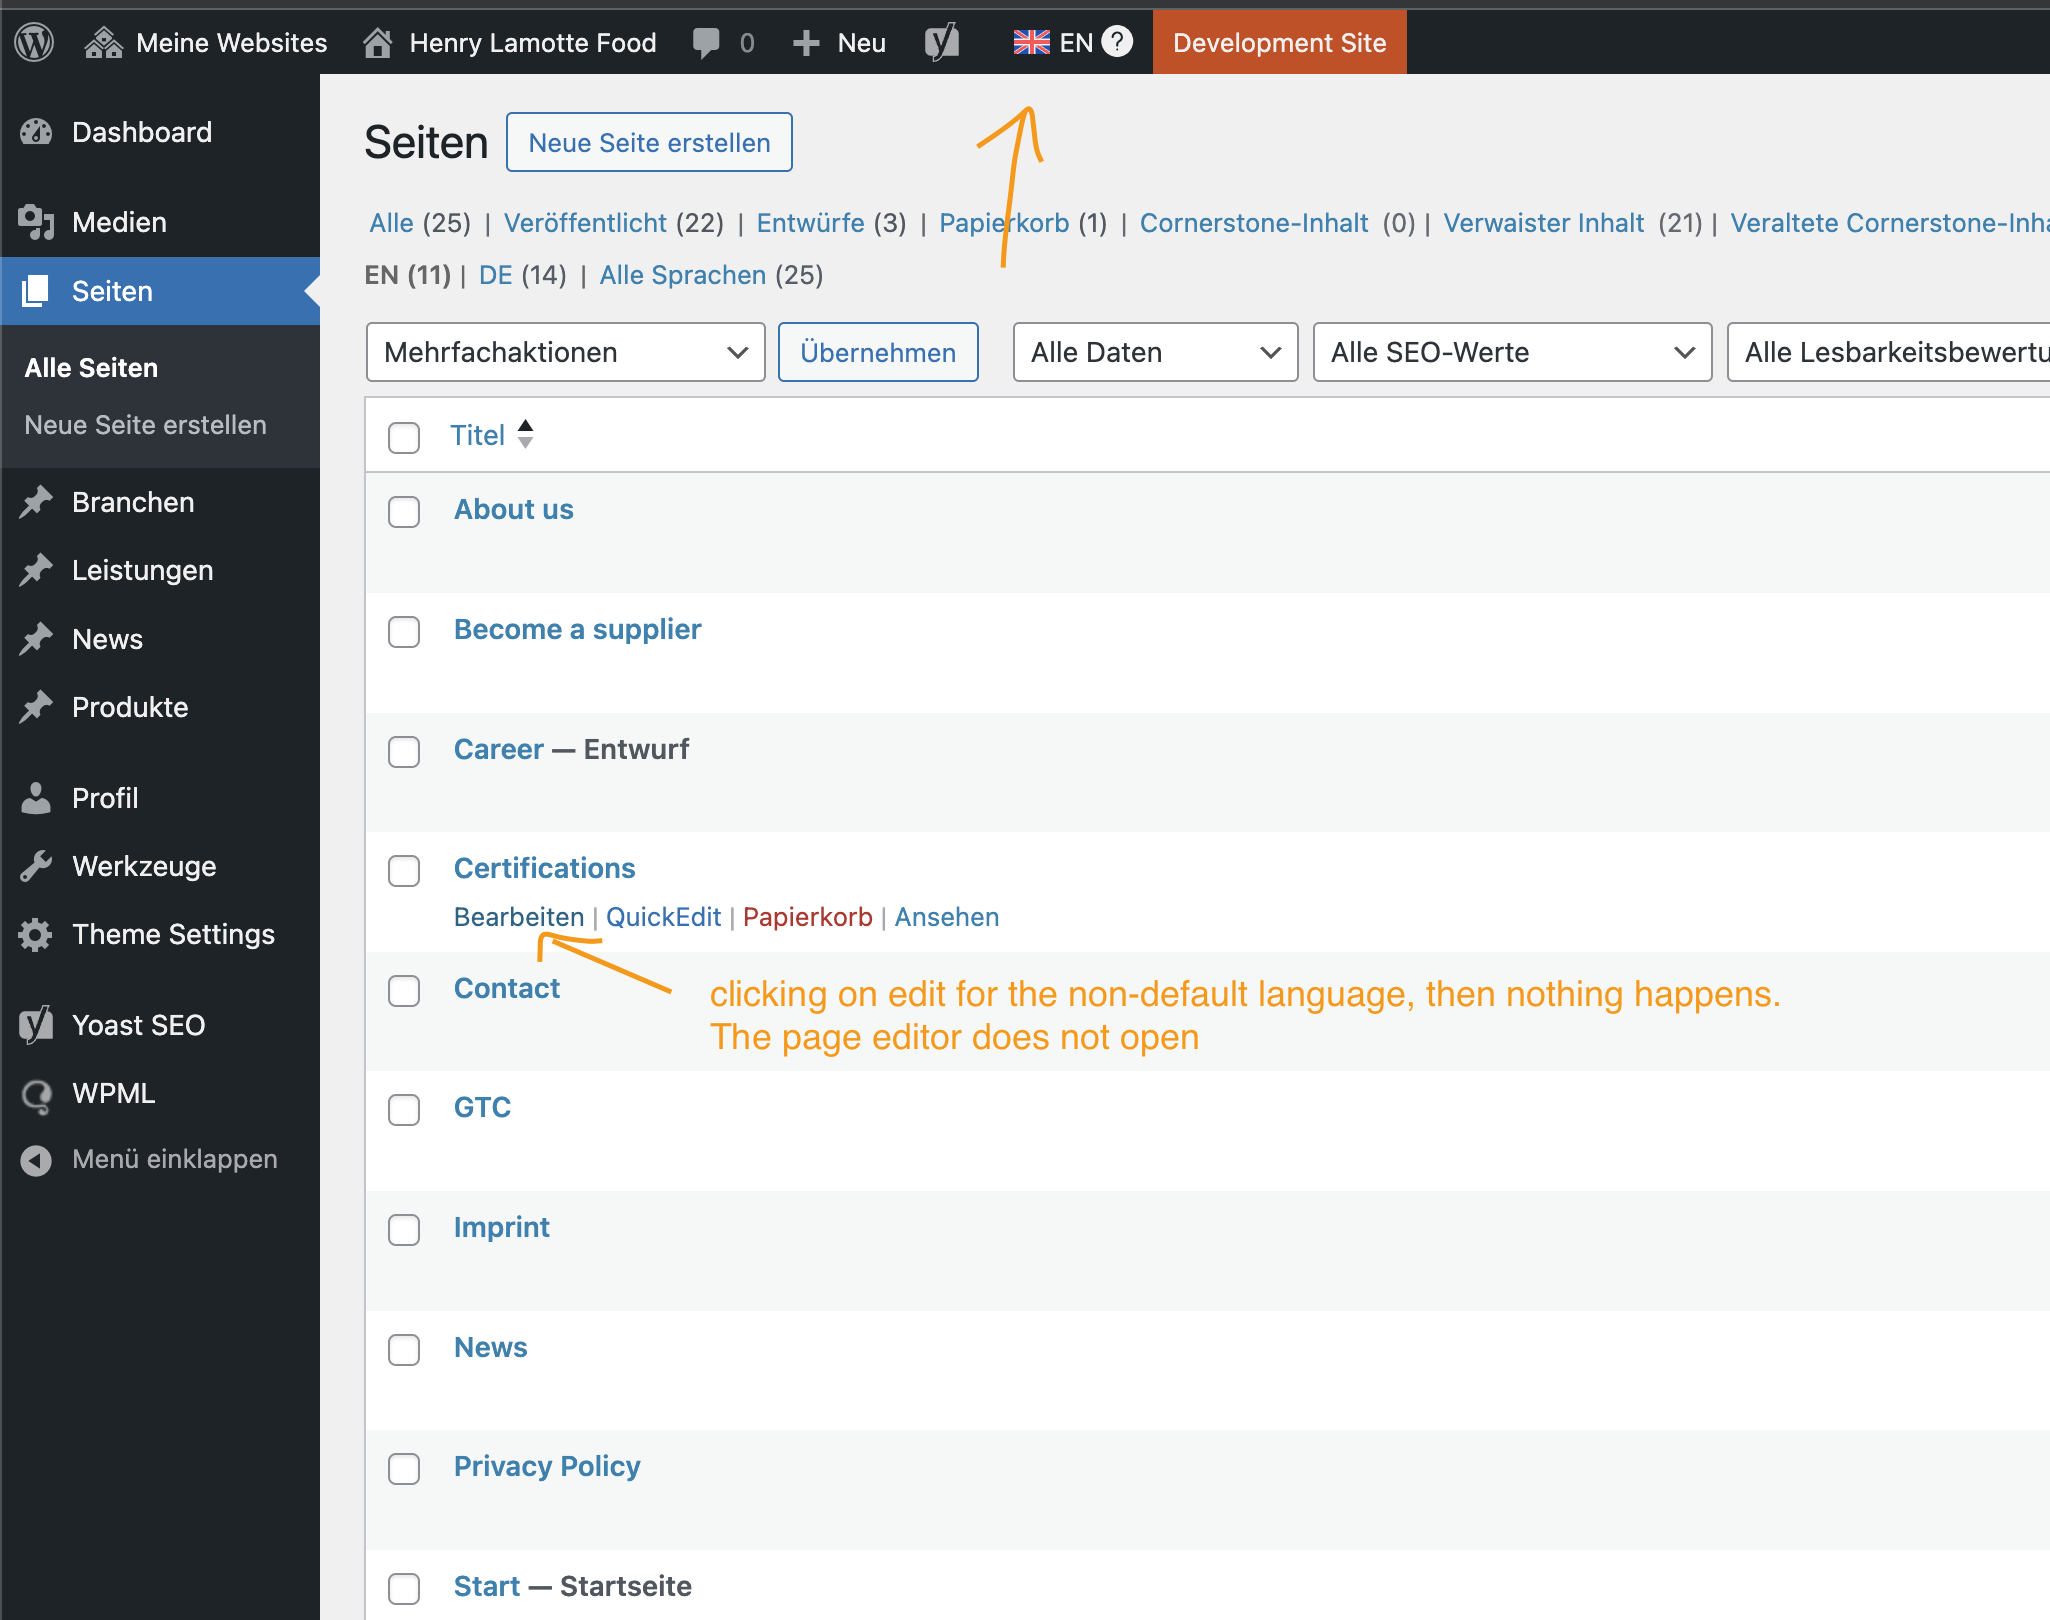Image resolution: width=2050 pixels, height=1620 pixels.
Task: Click the house icon for Henry Lamotte Food
Action: tap(377, 42)
